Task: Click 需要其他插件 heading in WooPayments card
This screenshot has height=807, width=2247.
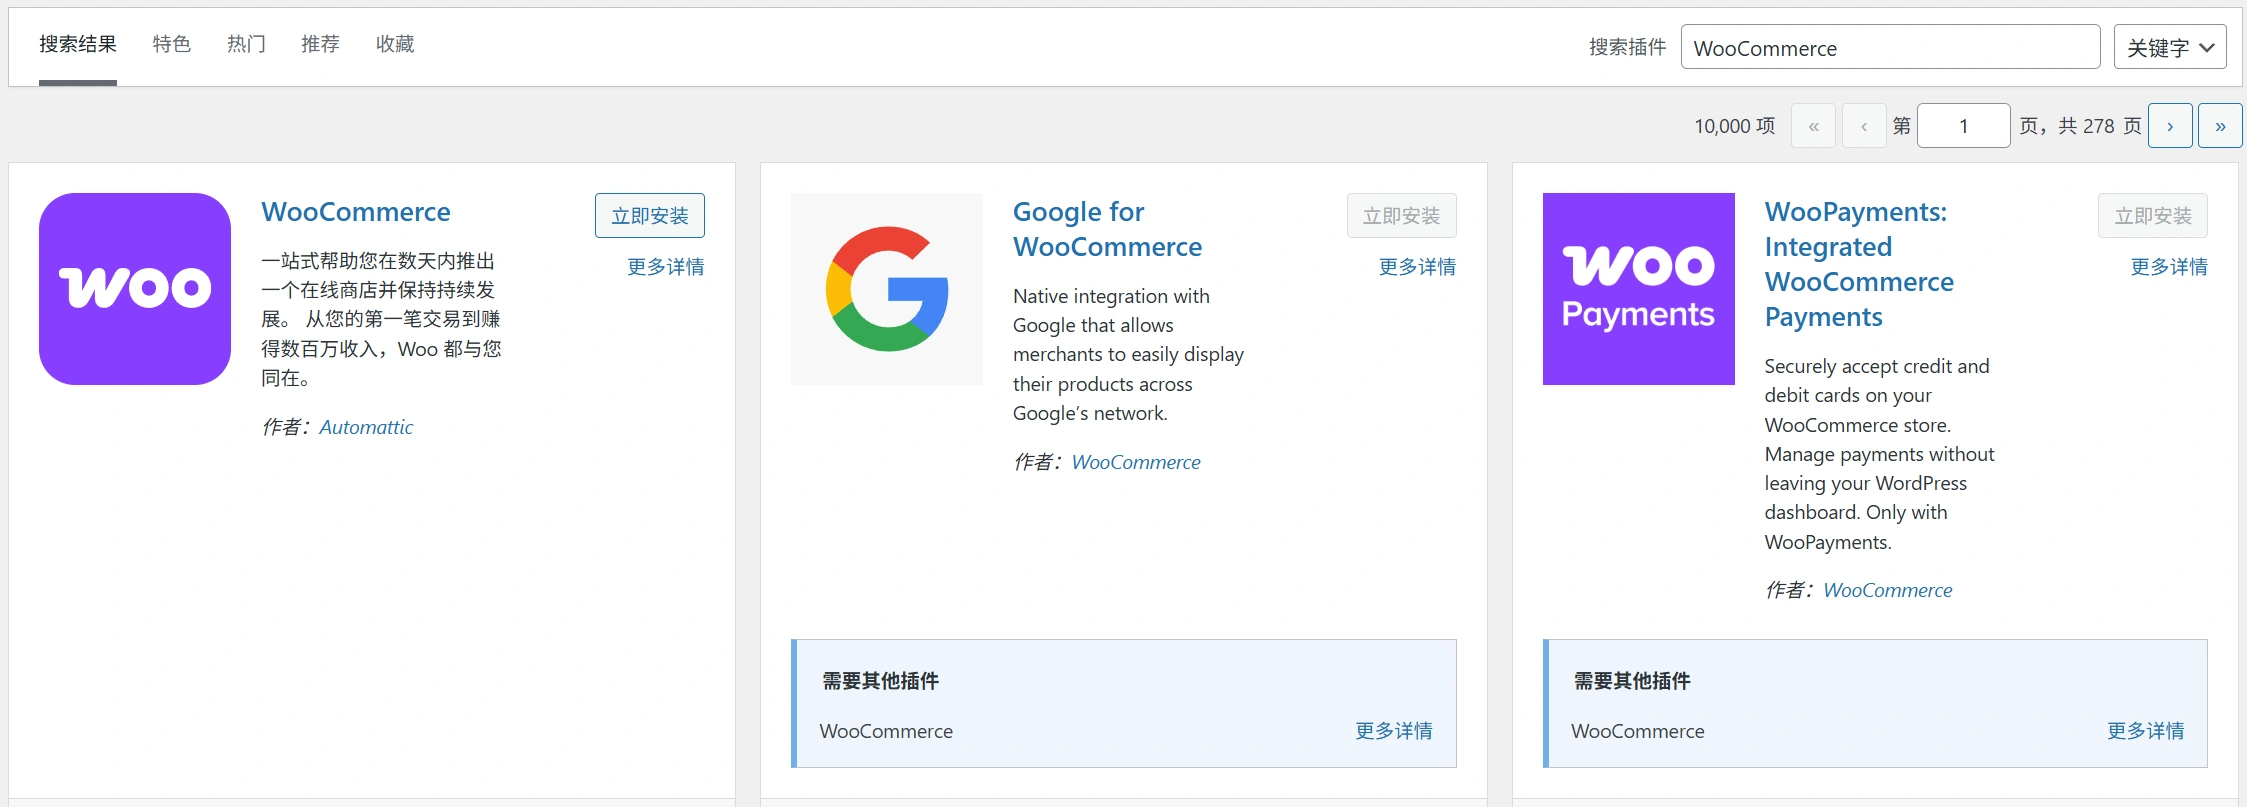Action: coord(1632,681)
